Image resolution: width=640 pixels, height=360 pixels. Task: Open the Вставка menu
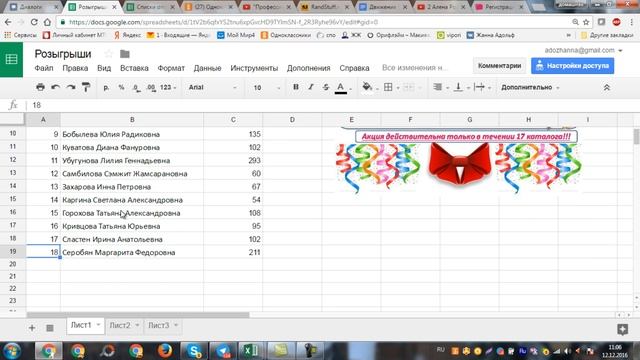coord(134,68)
